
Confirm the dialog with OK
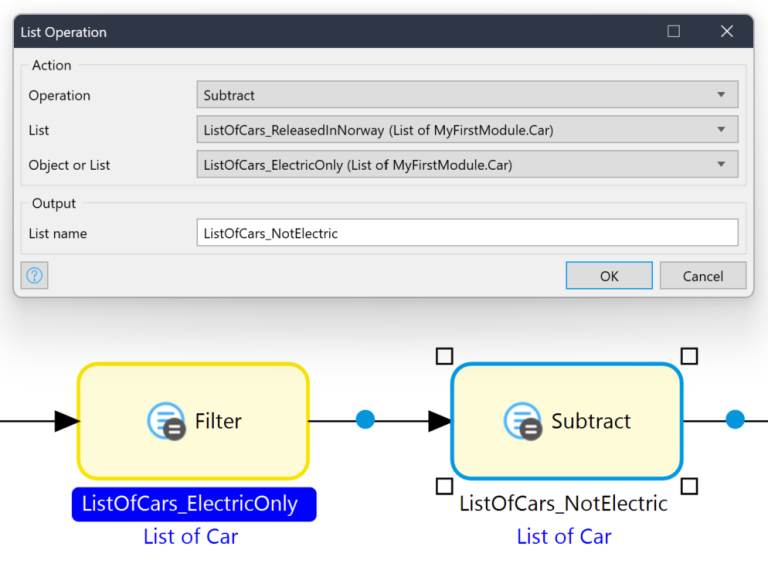609,276
